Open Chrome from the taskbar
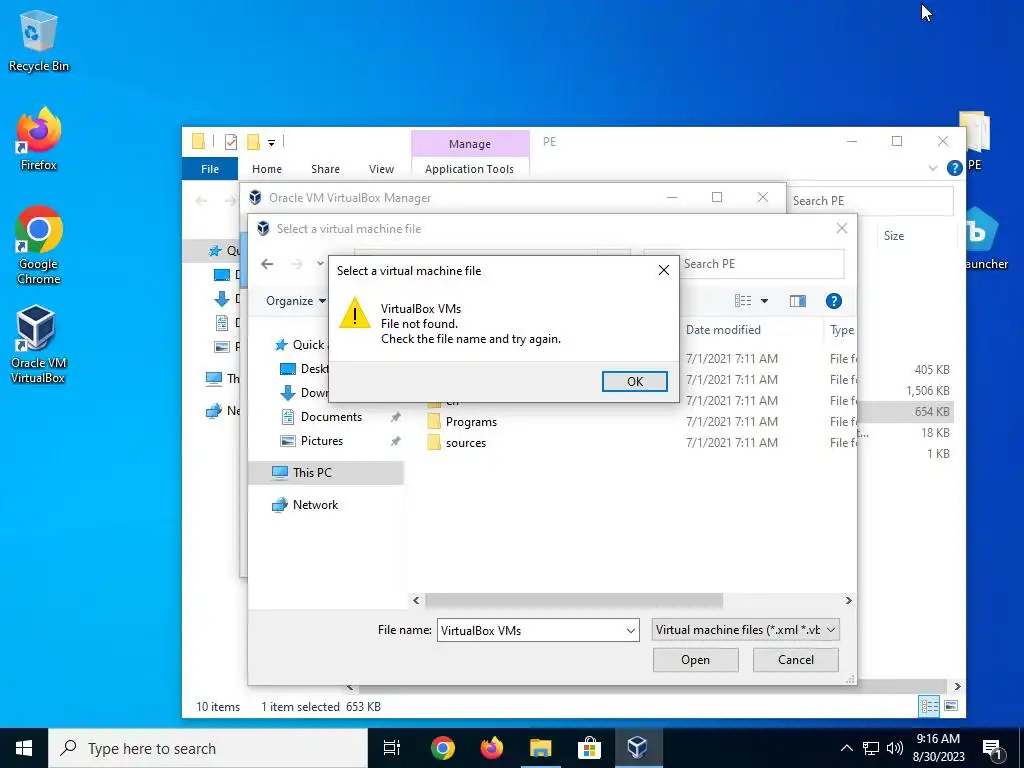 [x=442, y=748]
